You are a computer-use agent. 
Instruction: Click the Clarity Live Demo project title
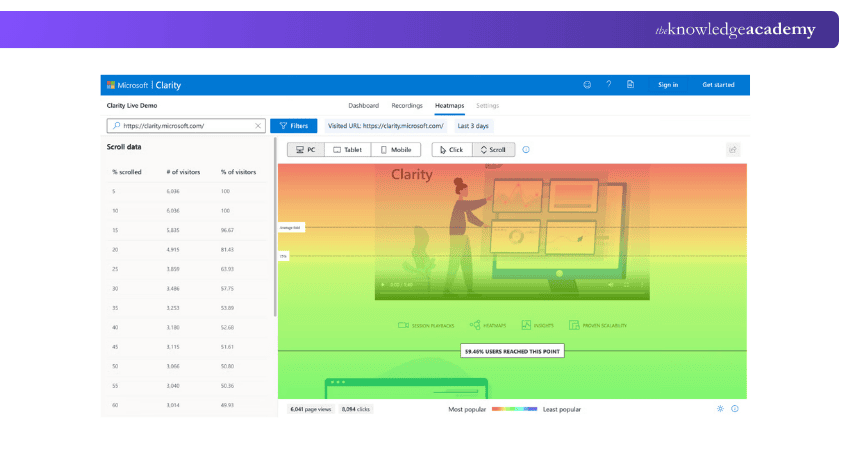pyautogui.click(x=132, y=106)
